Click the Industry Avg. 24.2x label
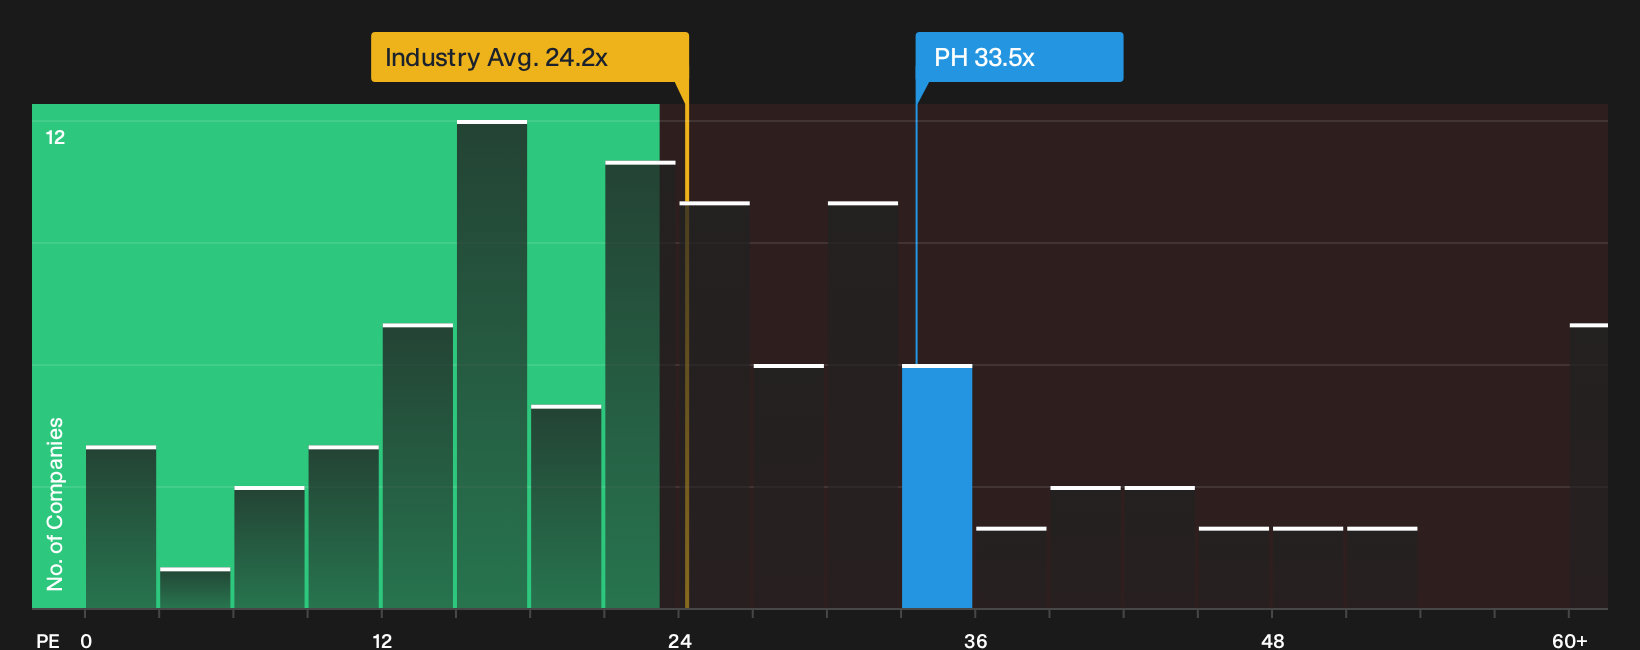1640x650 pixels. (529, 57)
